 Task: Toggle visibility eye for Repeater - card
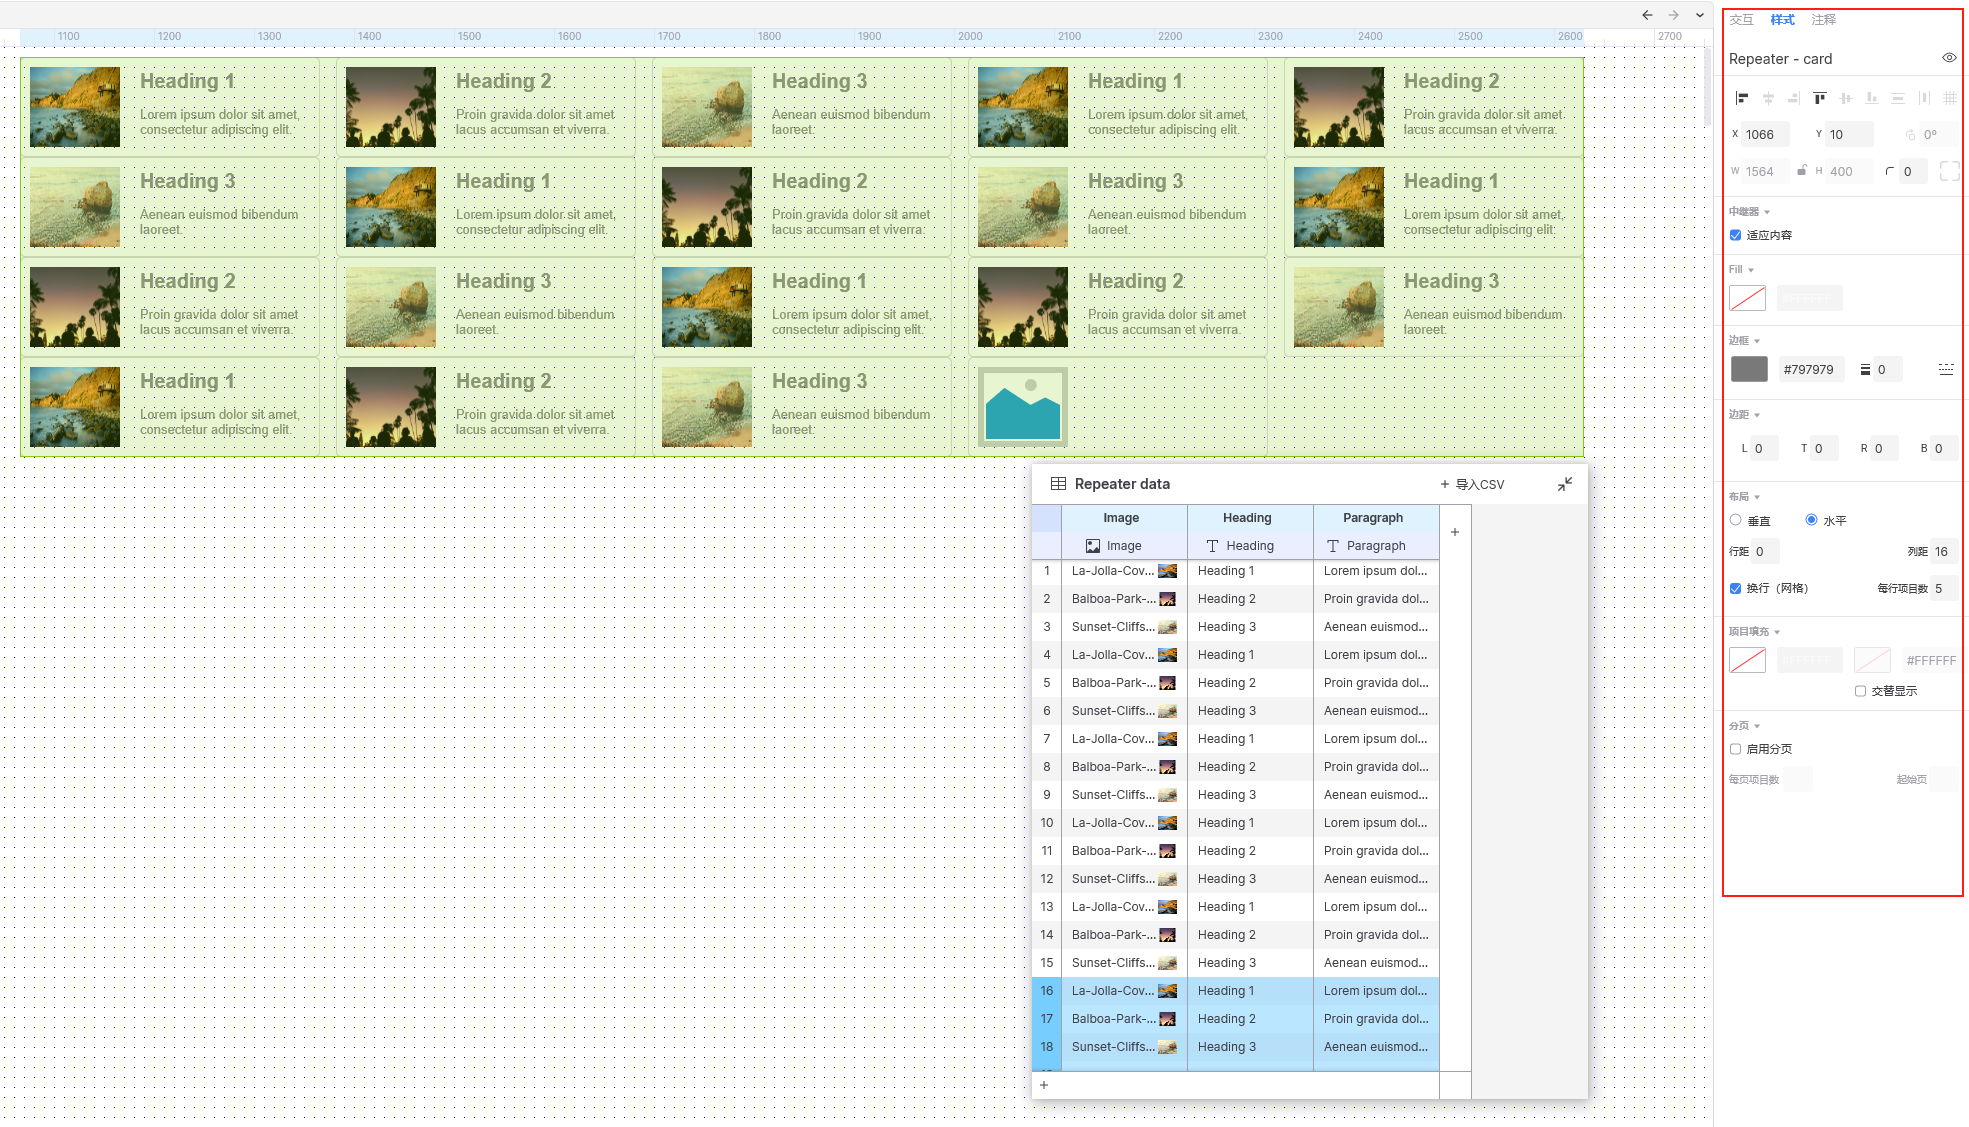(1948, 58)
